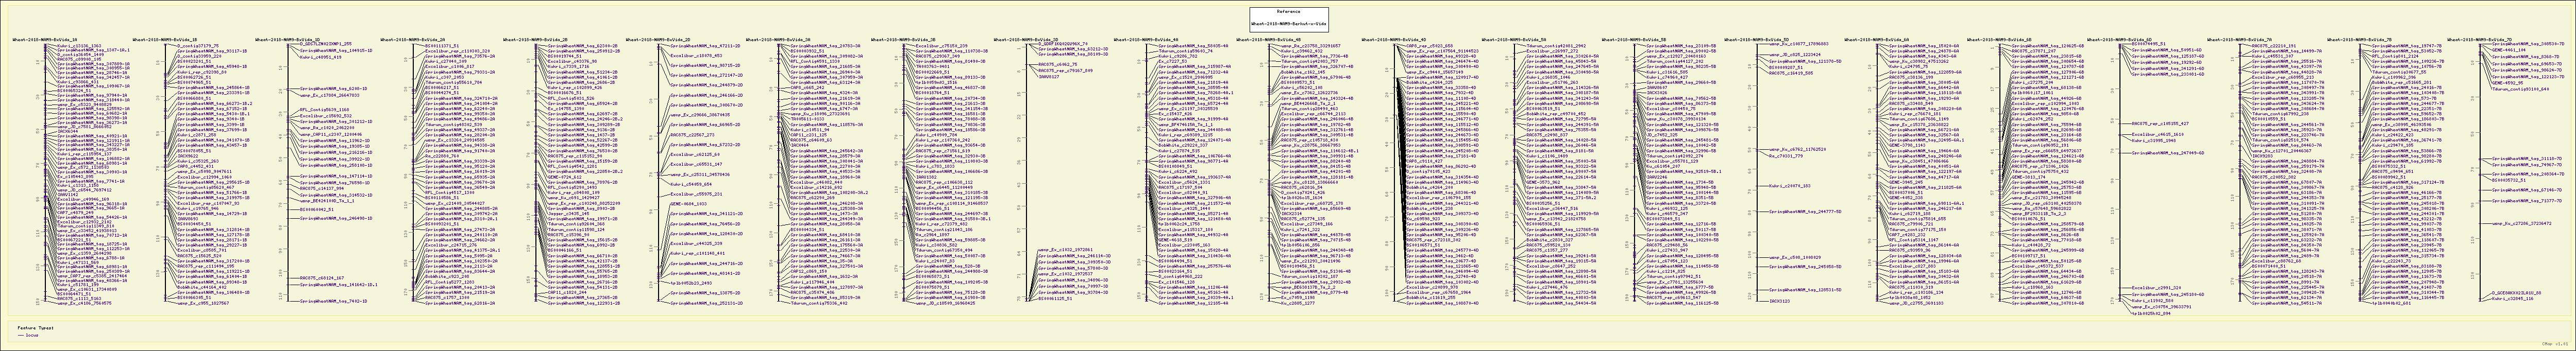Select marker D_contig37179_75 on map 1B
This screenshot has width=2576, height=351.
click(x=198, y=45)
